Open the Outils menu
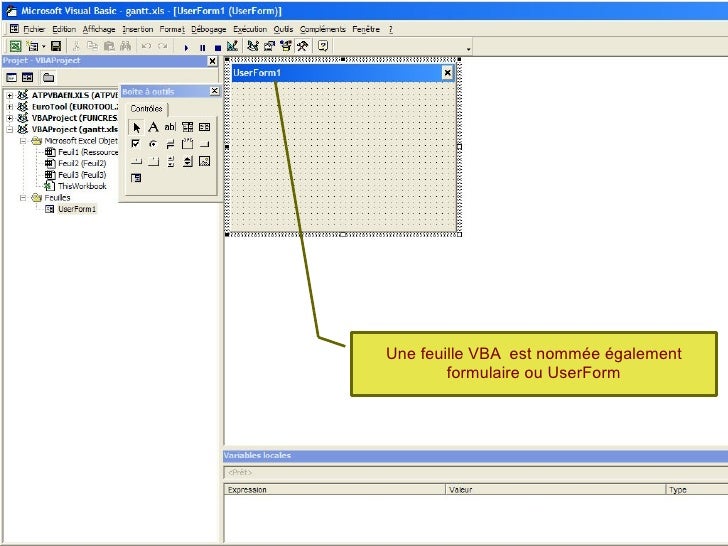The height and width of the screenshot is (546, 728). click(283, 29)
